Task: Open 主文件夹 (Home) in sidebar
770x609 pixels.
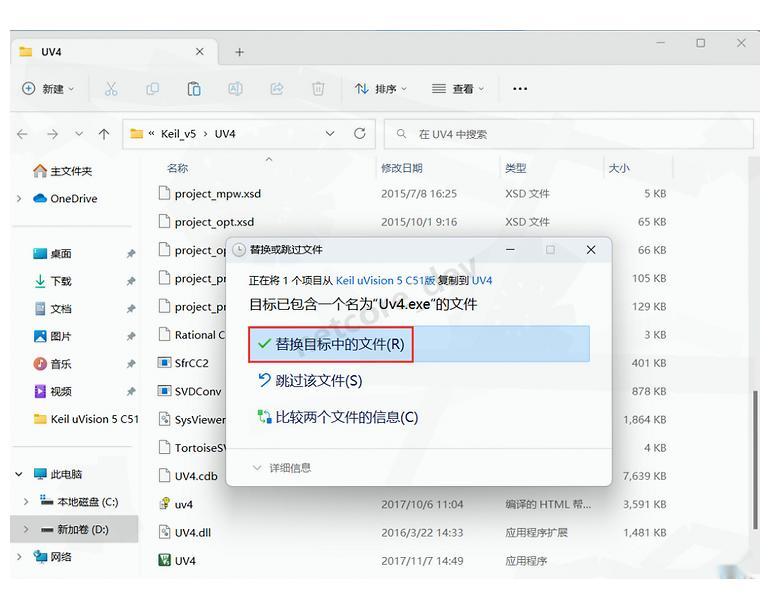Action: pos(63,171)
